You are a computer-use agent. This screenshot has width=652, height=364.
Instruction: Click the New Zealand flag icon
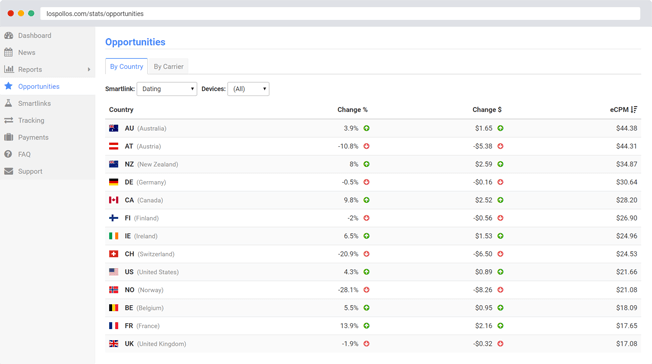pyautogui.click(x=114, y=164)
